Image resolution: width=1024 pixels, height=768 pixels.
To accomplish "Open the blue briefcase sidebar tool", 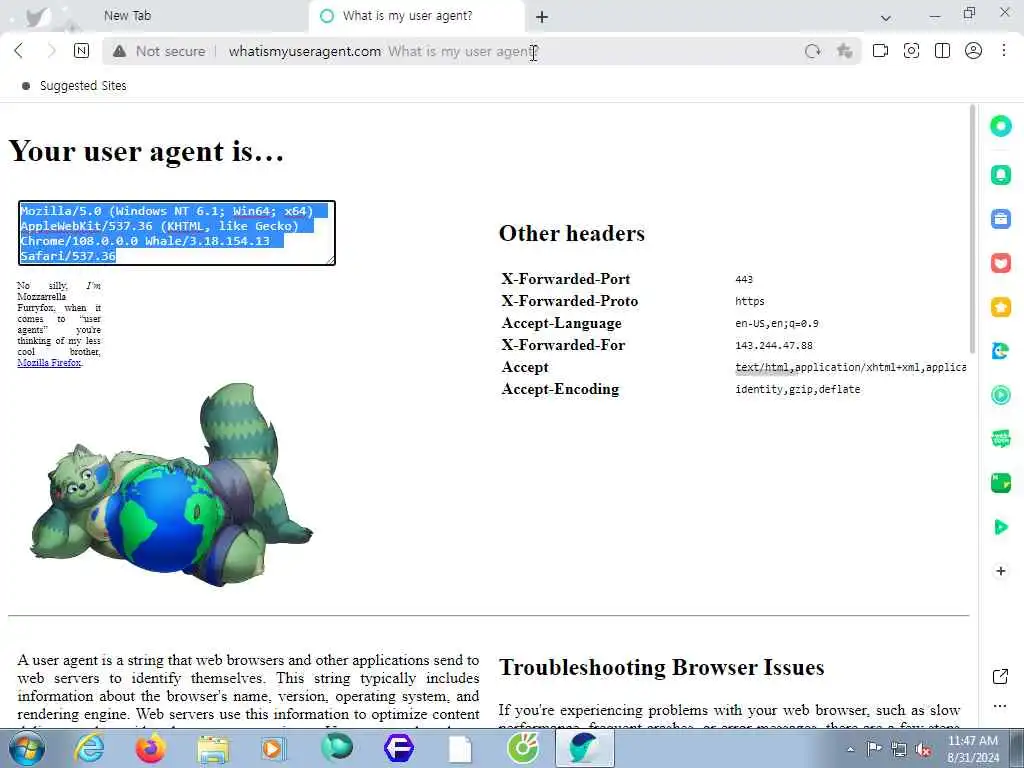I will pyautogui.click(x=1000, y=219).
